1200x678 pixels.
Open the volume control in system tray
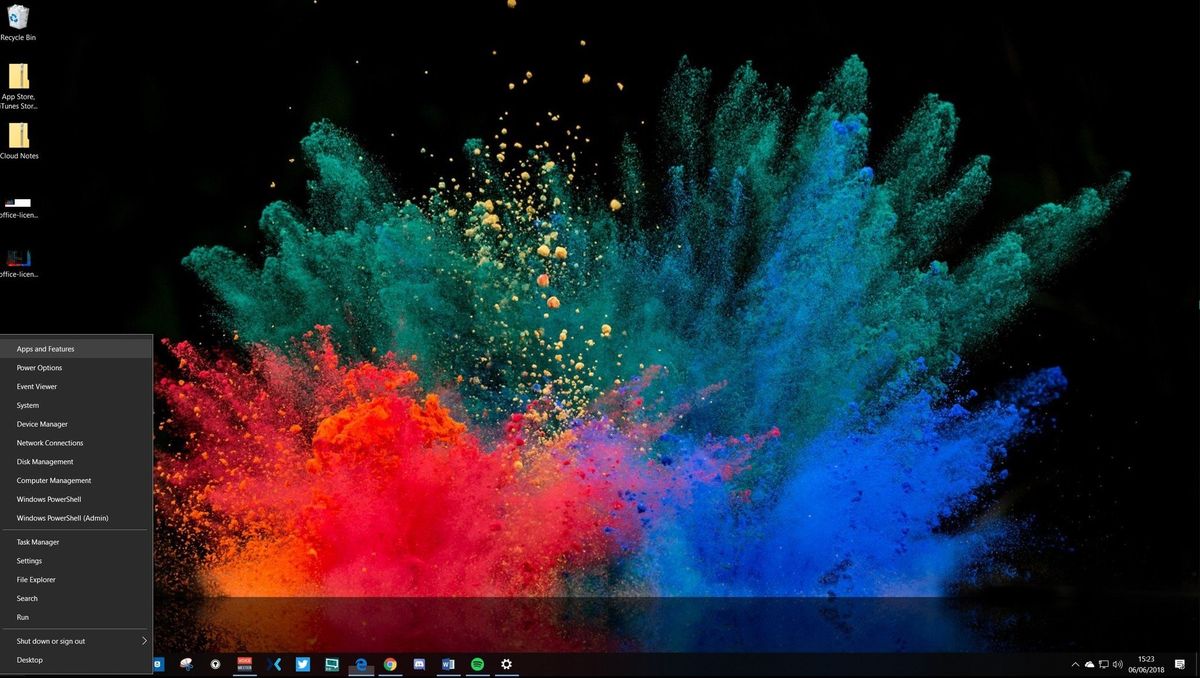[x=1117, y=664]
